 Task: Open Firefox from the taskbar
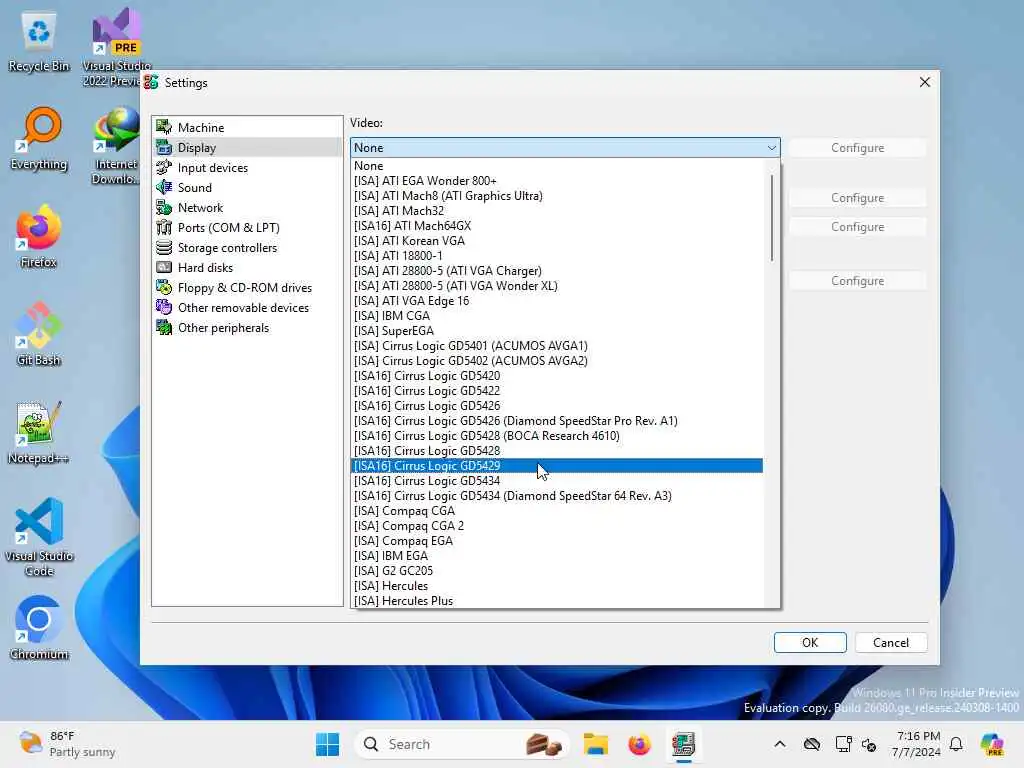coord(639,744)
